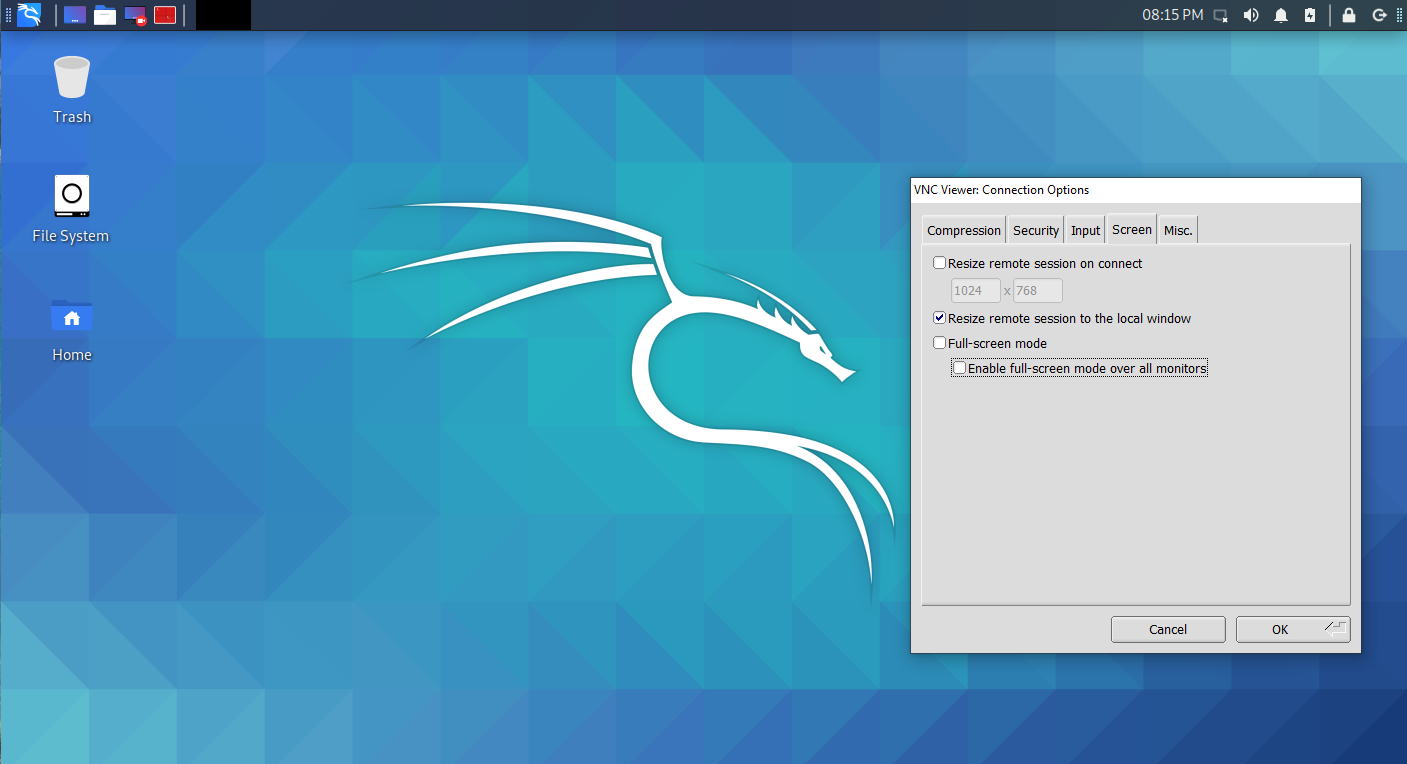Viewport: 1407px width, 764px height.
Task: Click the 1024 width input field
Action: pyautogui.click(x=975, y=291)
